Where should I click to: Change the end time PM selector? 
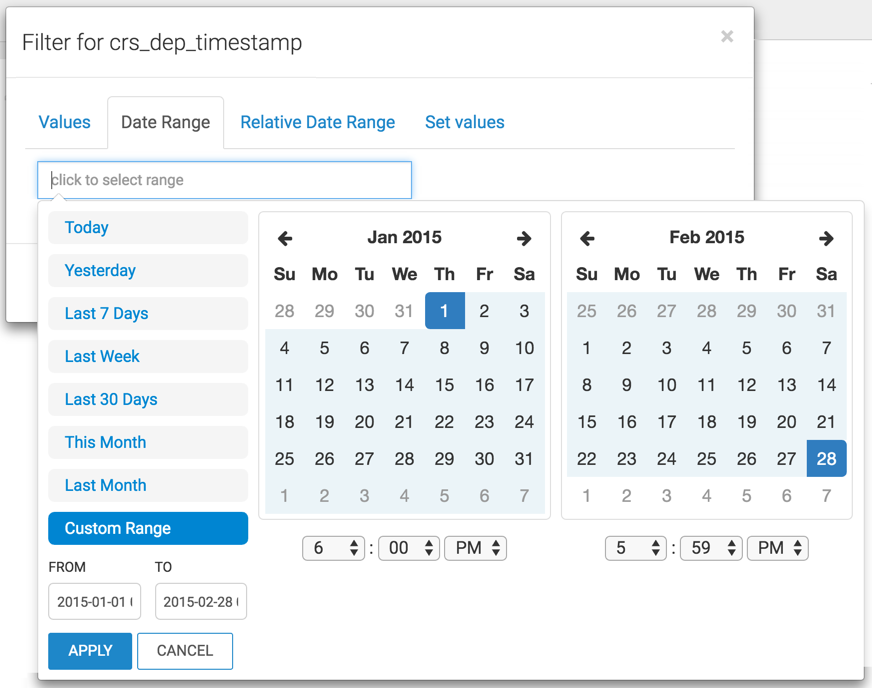(776, 548)
